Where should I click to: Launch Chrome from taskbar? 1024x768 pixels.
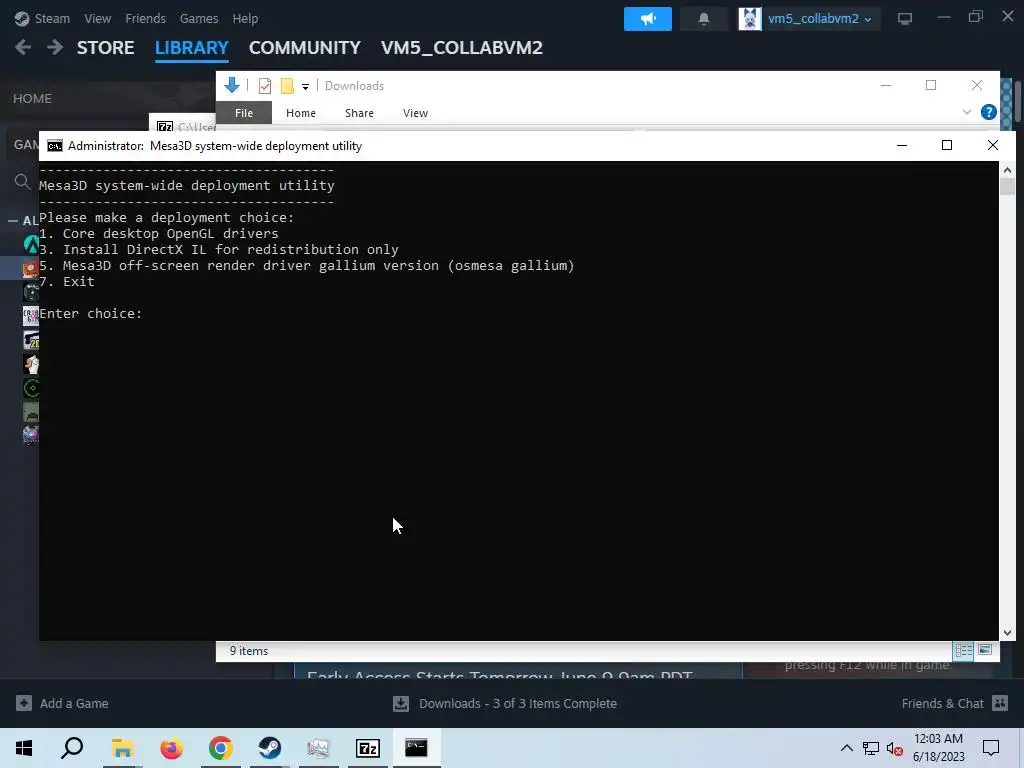click(221, 748)
